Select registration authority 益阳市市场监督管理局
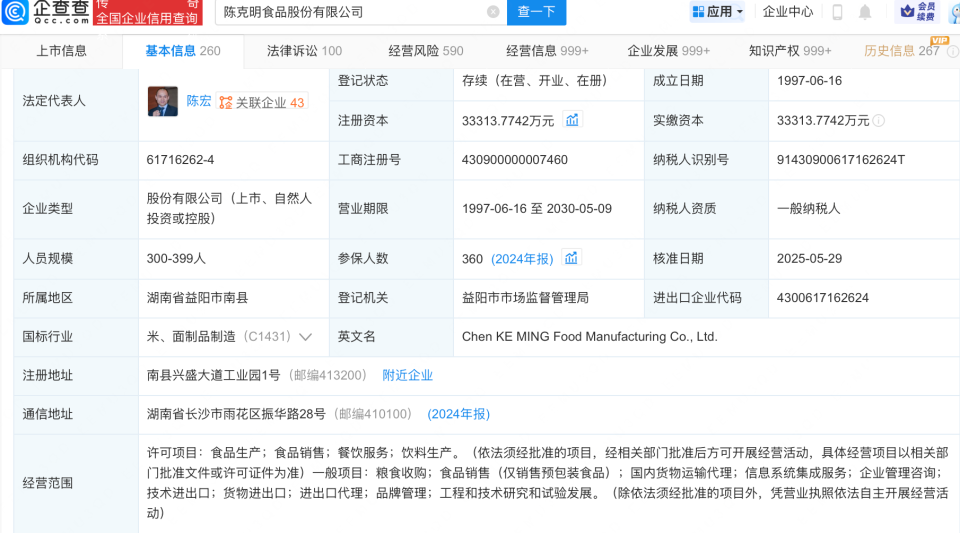The image size is (960, 533). (x=525, y=298)
